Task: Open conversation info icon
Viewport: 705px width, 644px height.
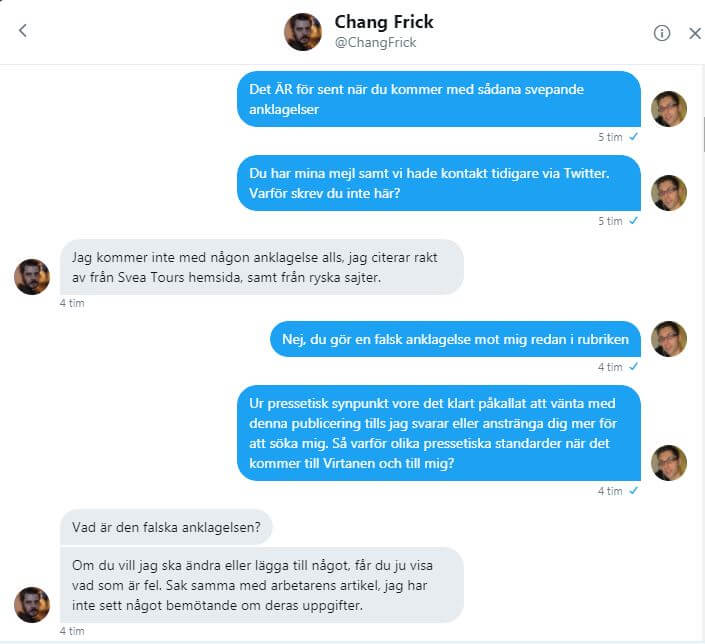Action: coord(662,33)
